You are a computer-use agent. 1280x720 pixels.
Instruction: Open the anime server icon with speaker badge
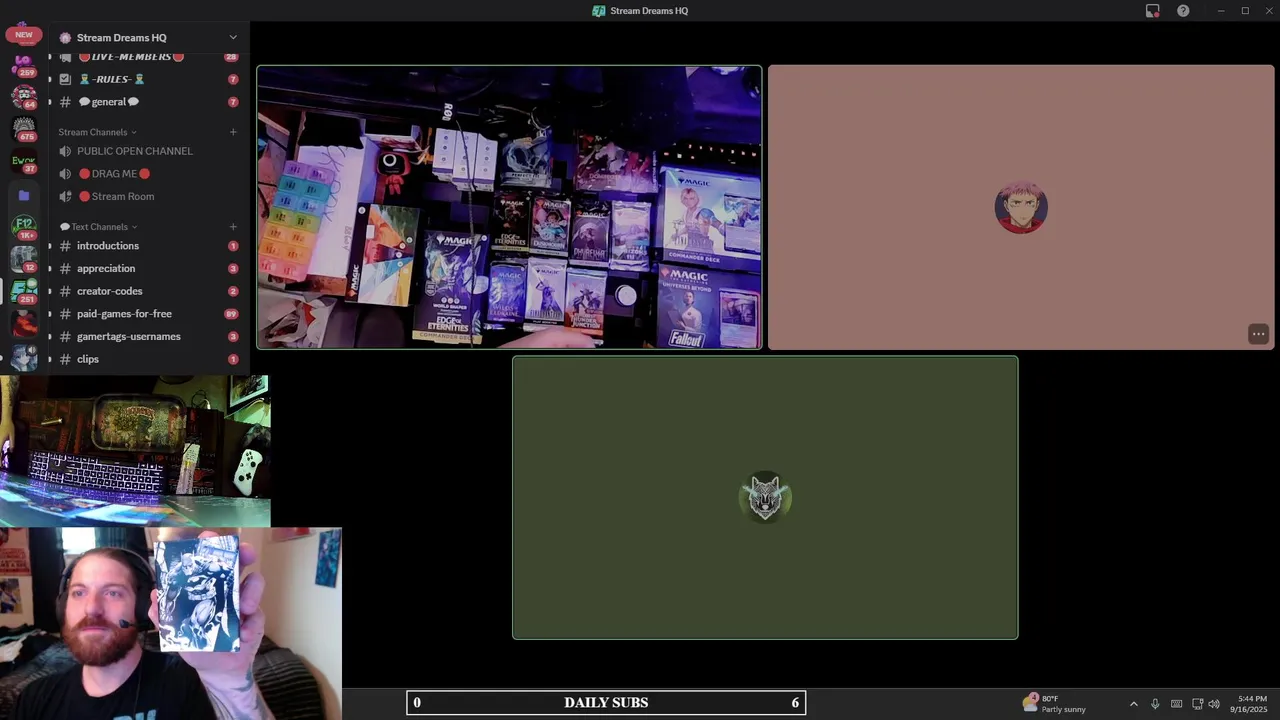24,356
